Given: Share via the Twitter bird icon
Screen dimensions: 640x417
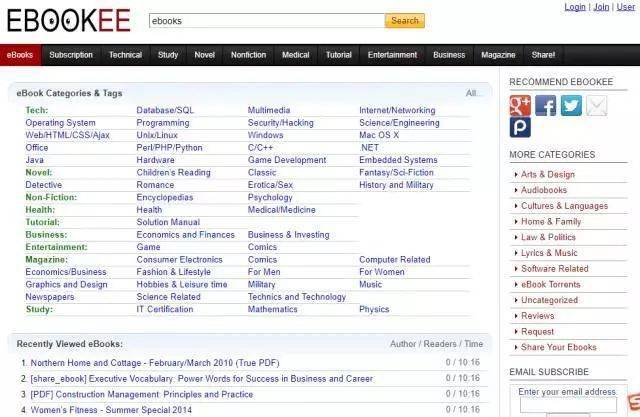Looking at the screenshot, I should pos(571,106).
